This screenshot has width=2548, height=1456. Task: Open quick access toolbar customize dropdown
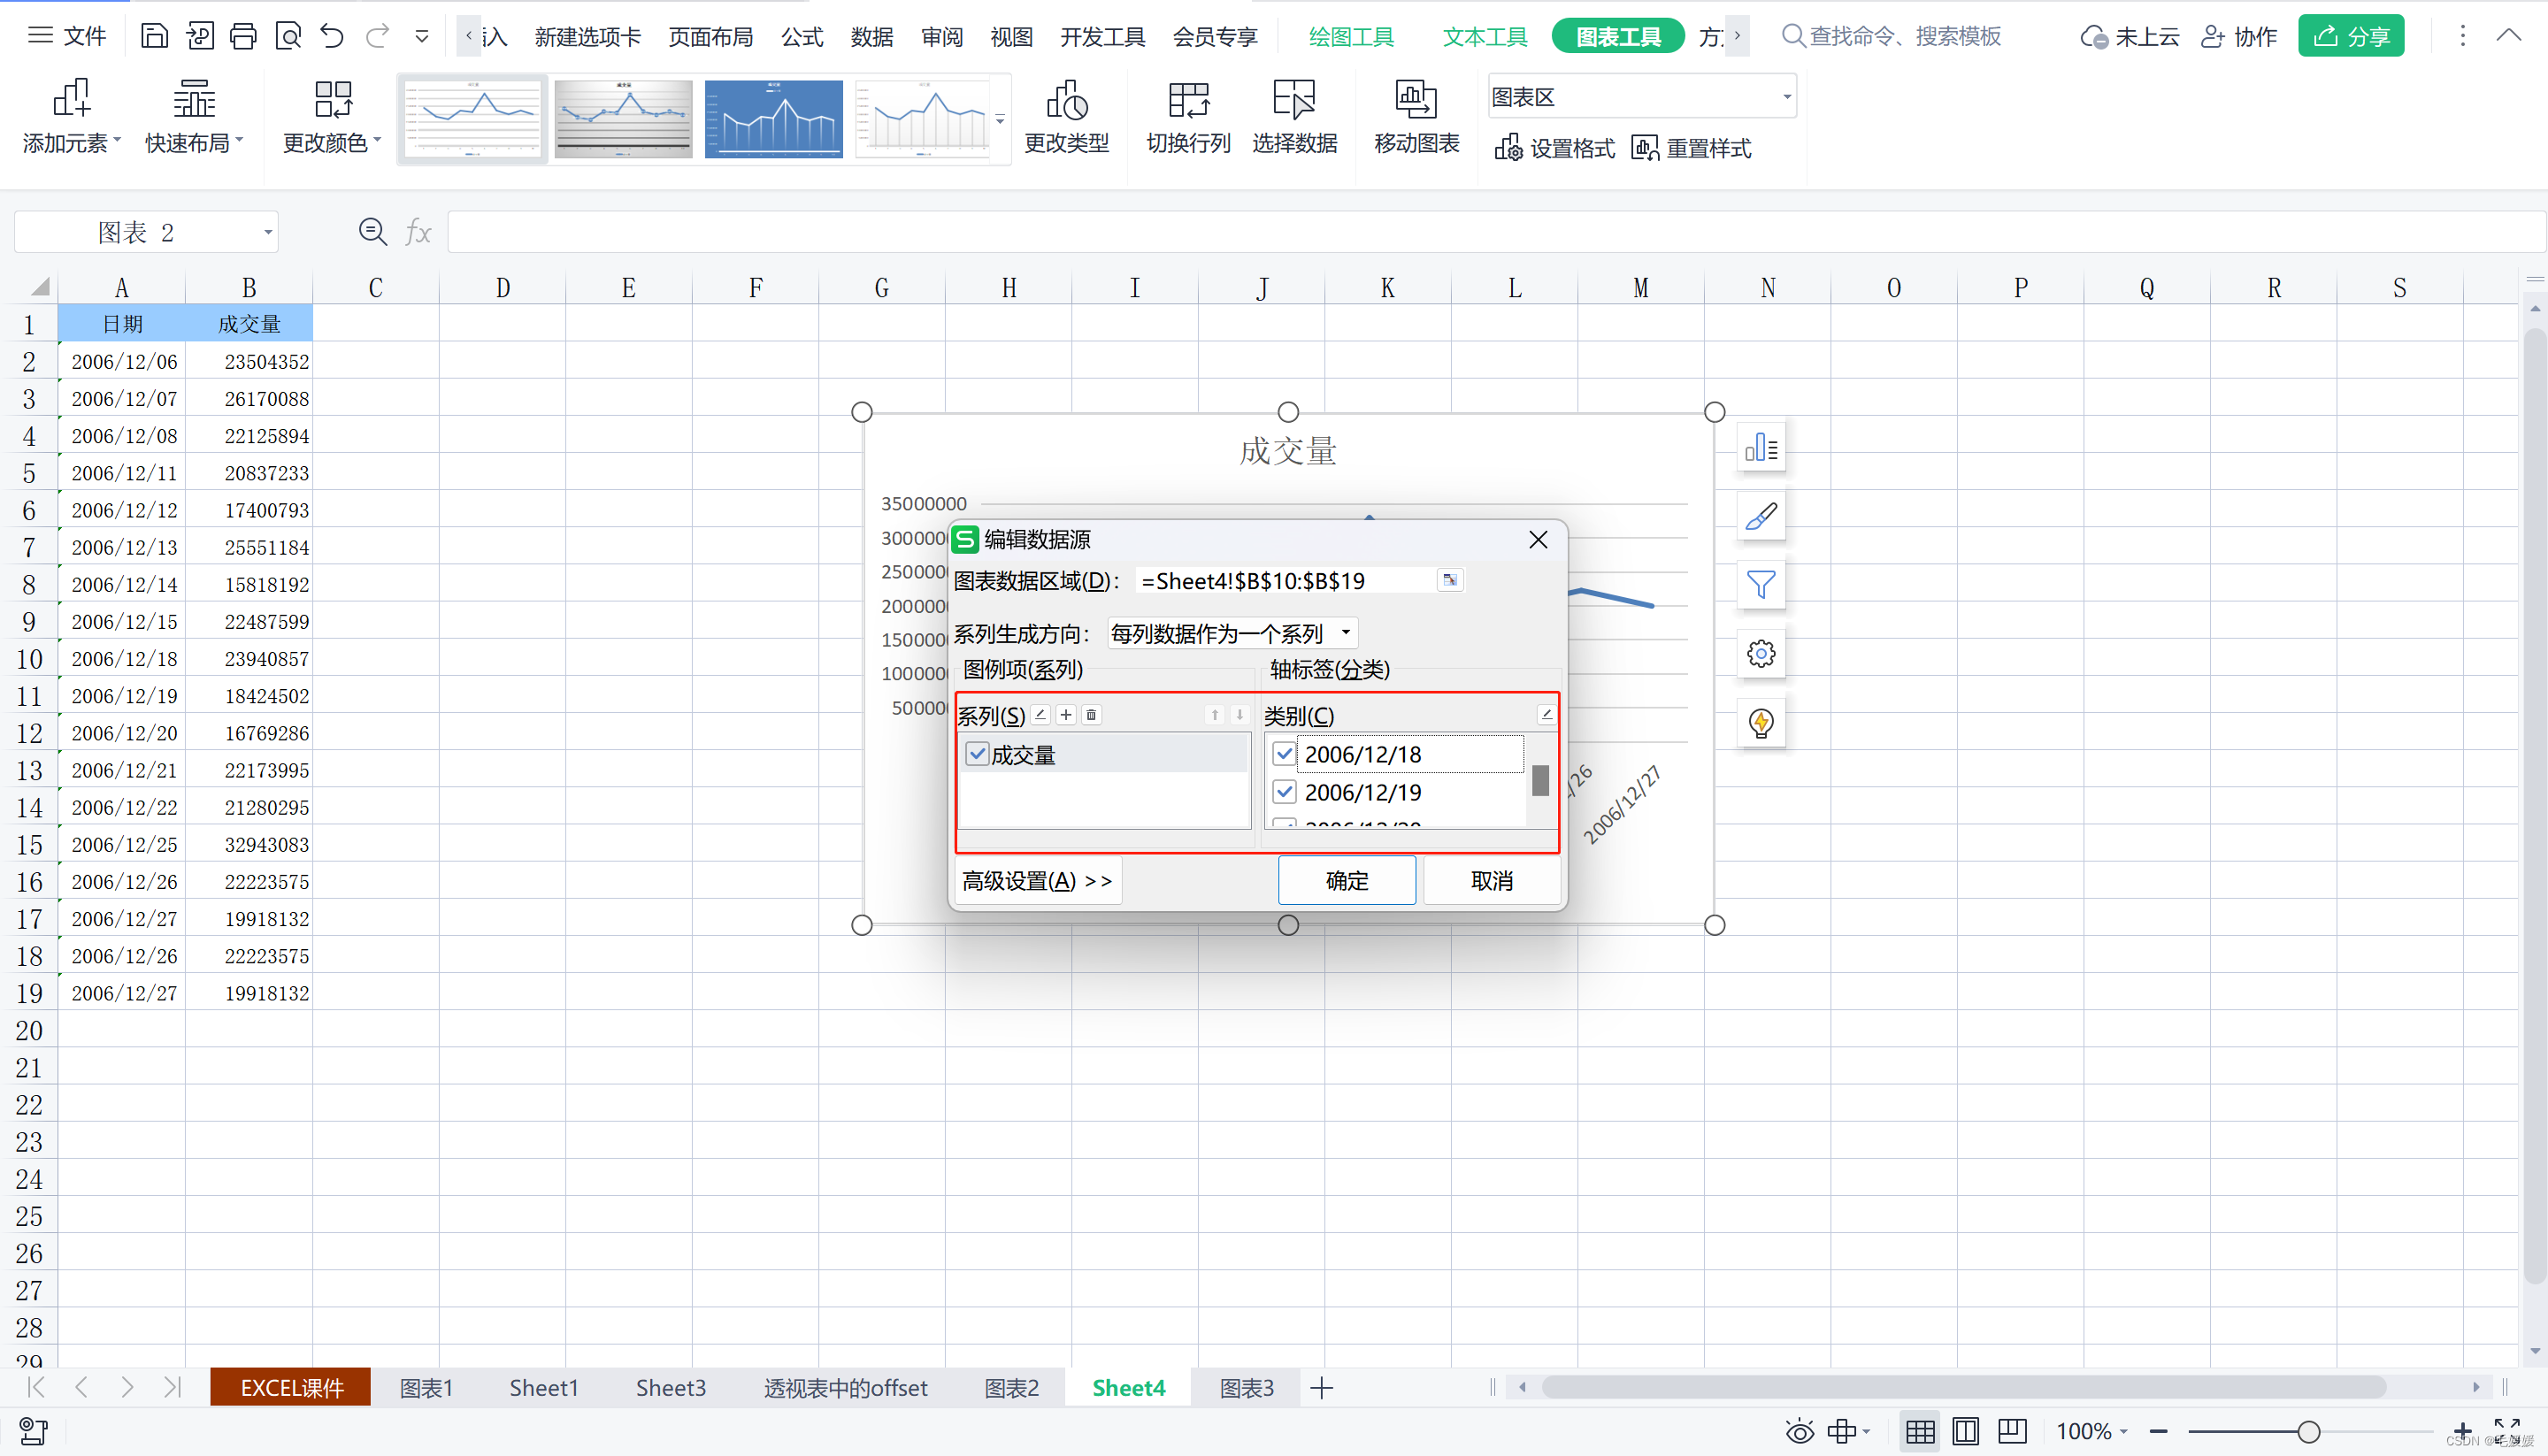pos(422,37)
